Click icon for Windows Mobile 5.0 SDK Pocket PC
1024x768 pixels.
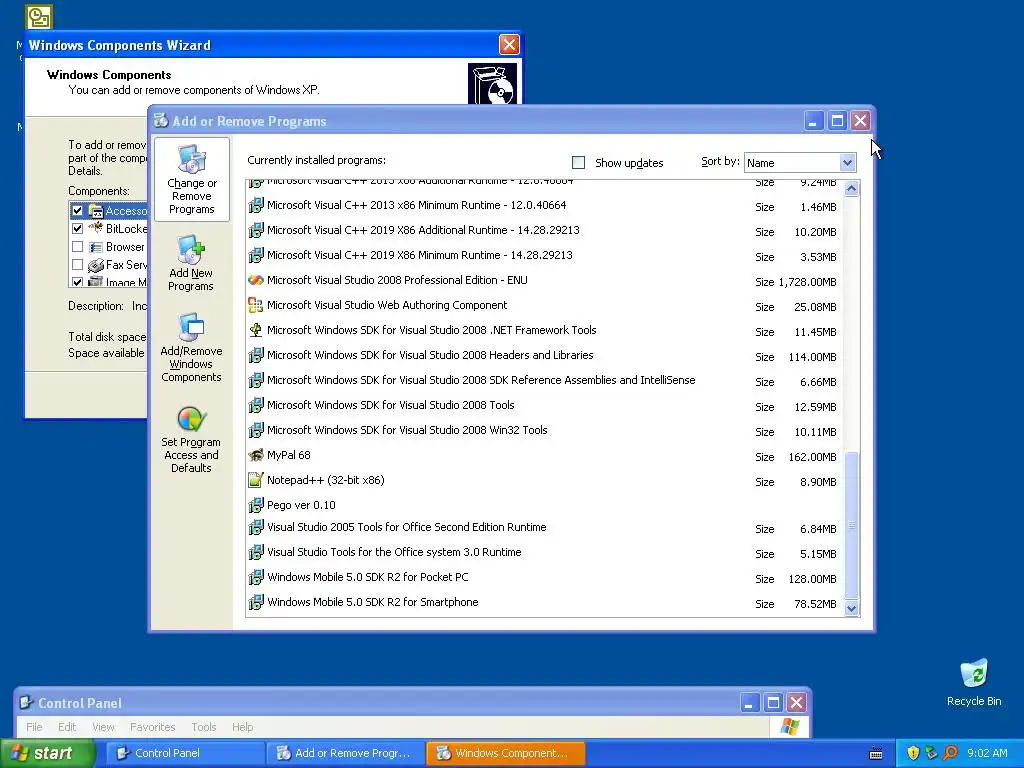255,577
